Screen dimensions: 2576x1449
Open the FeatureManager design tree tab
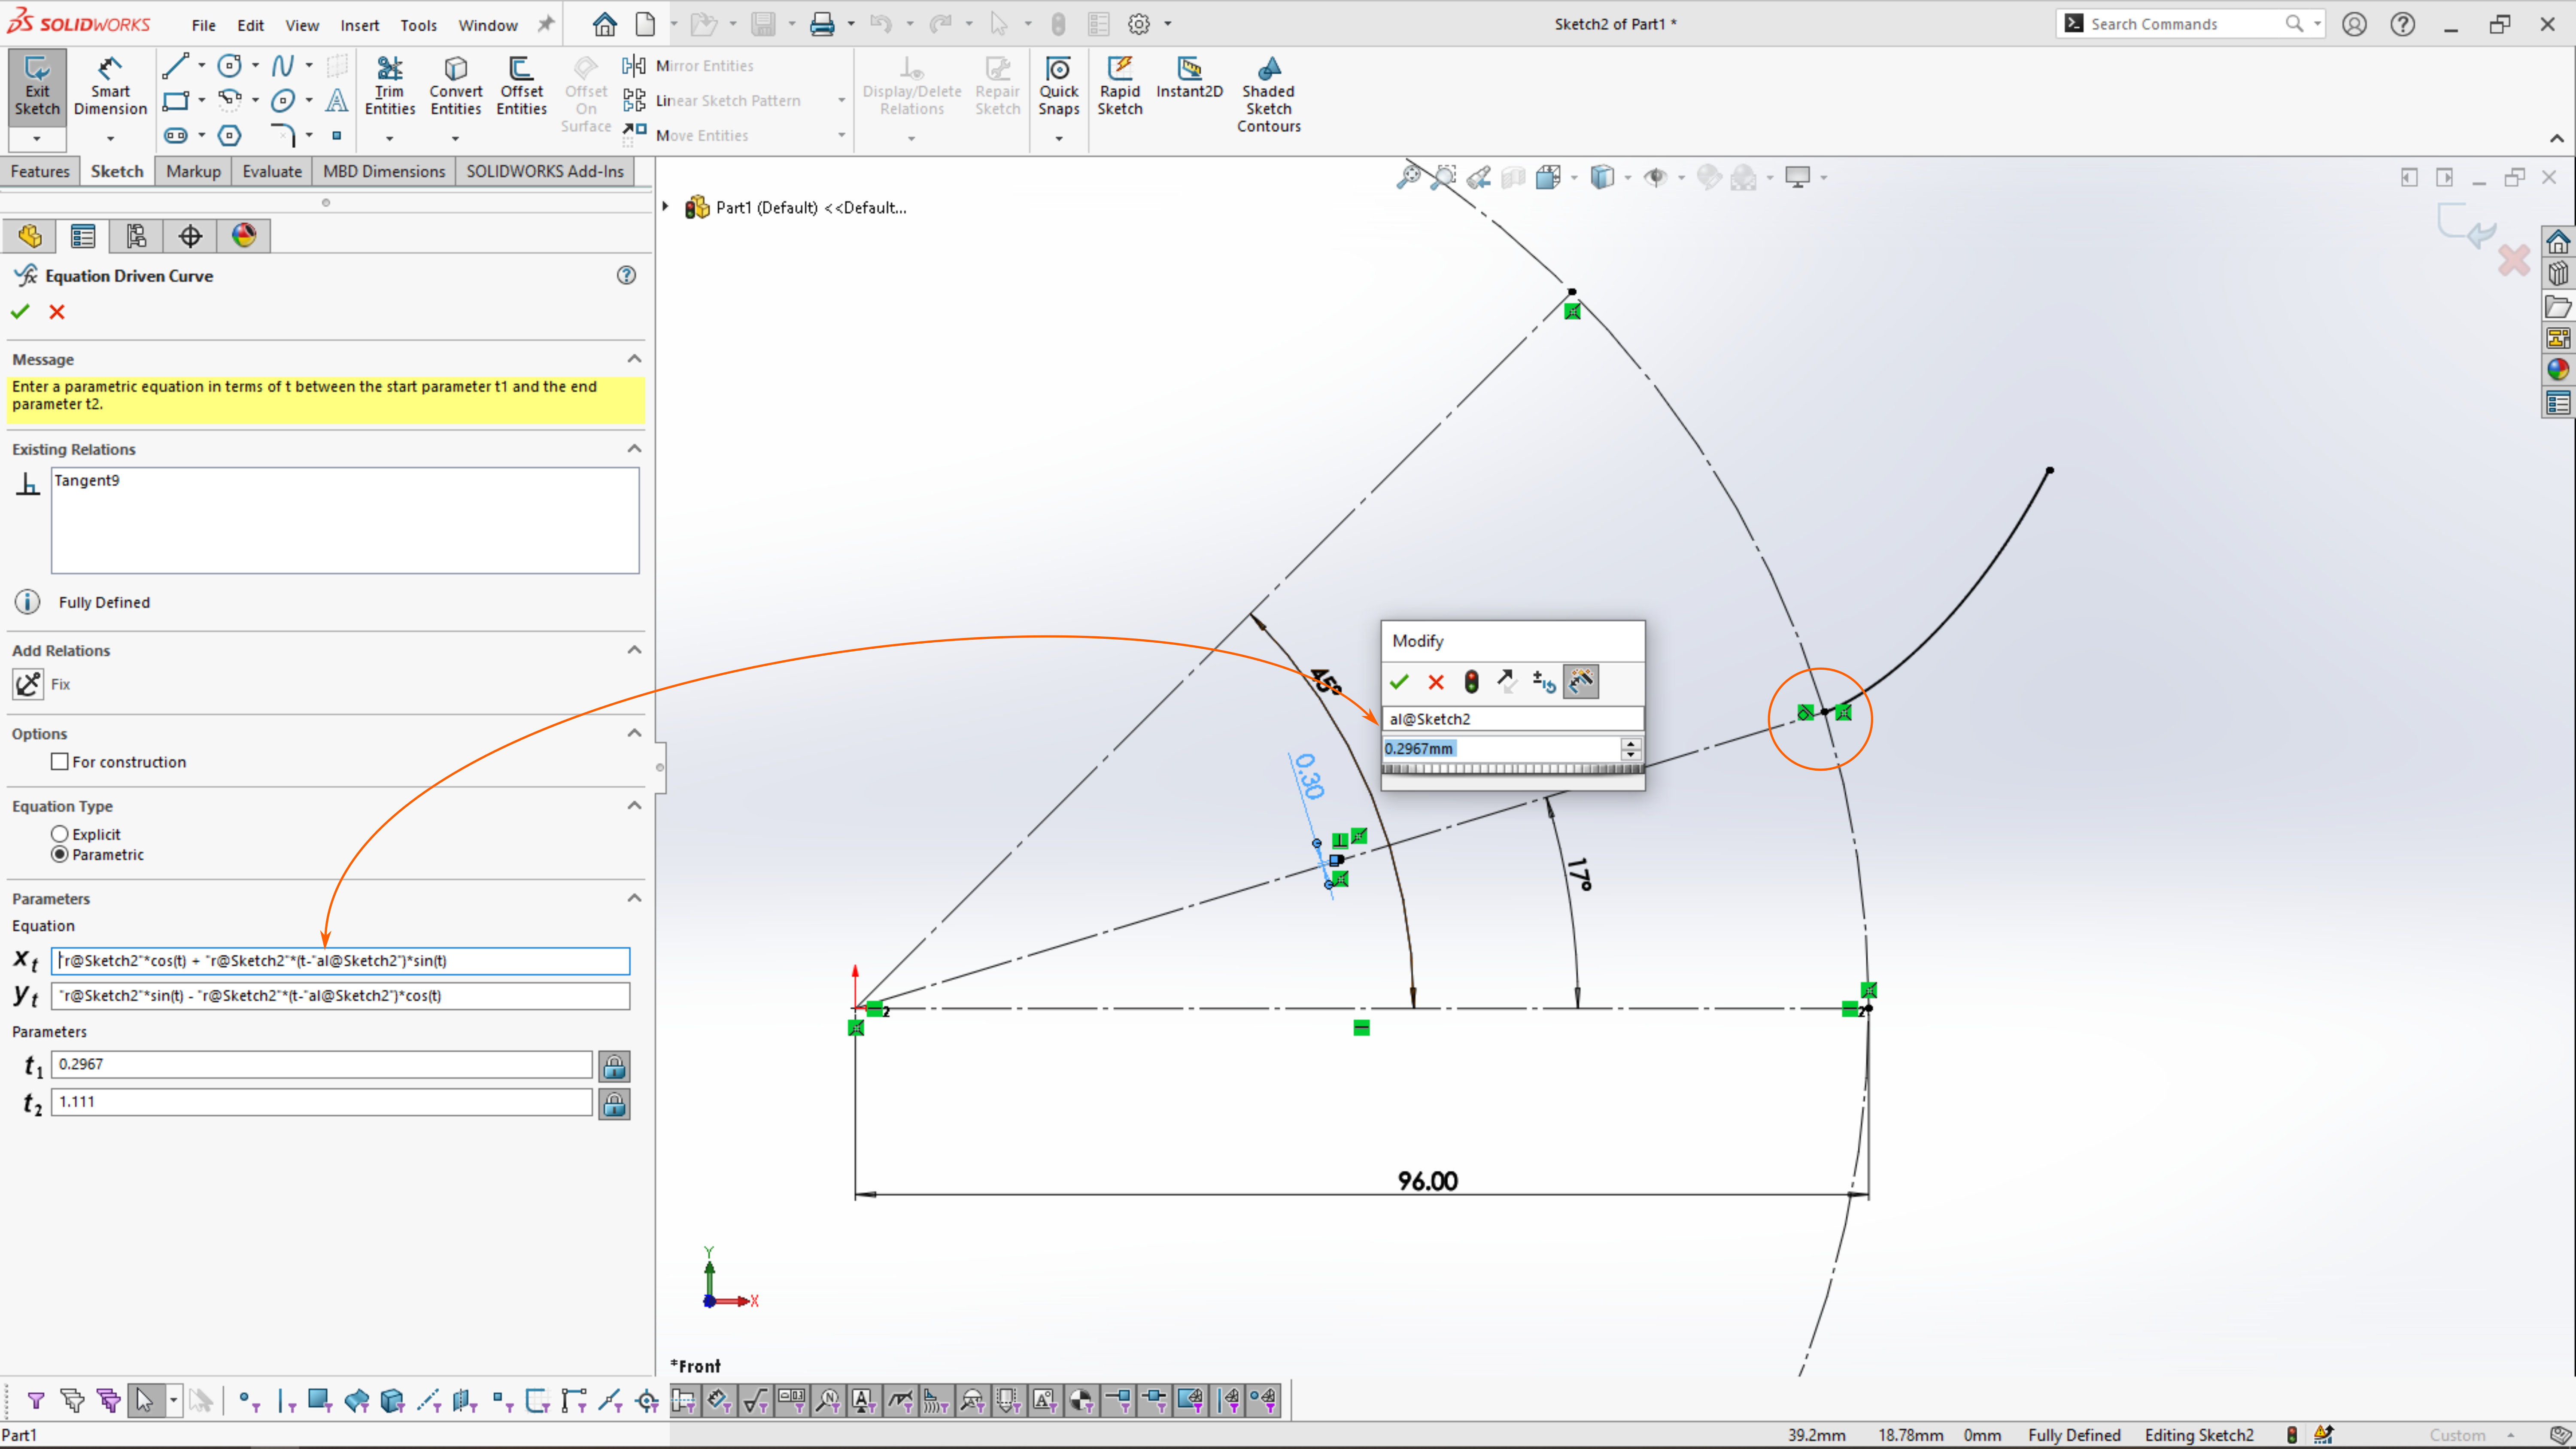[x=29, y=236]
